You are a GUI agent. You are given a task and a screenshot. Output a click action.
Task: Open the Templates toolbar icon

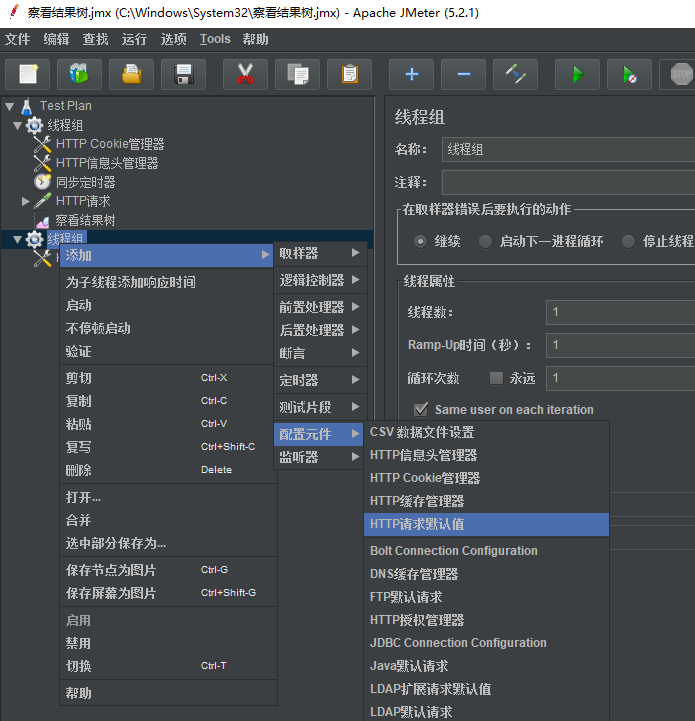click(x=80, y=74)
